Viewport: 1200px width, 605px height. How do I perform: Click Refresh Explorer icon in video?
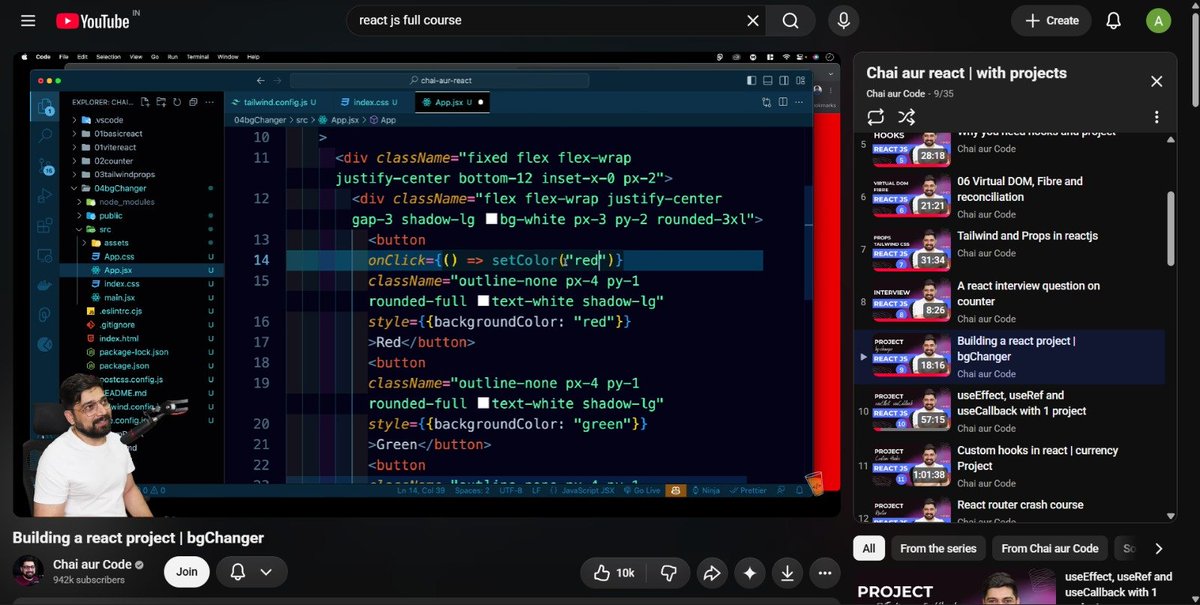click(176, 101)
